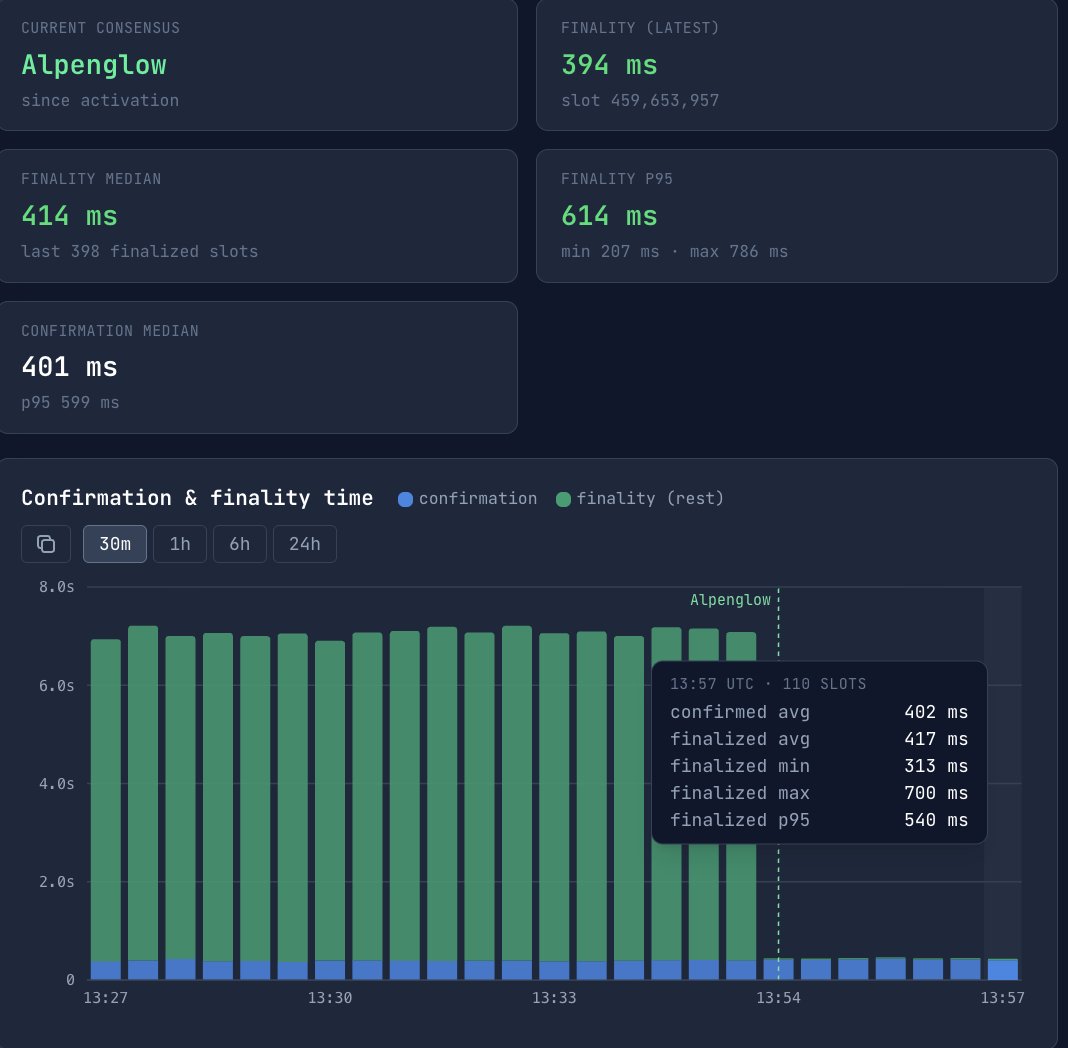
Task: Click the Current Consensus Alpenglow value
Action: (x=94, y=65)
